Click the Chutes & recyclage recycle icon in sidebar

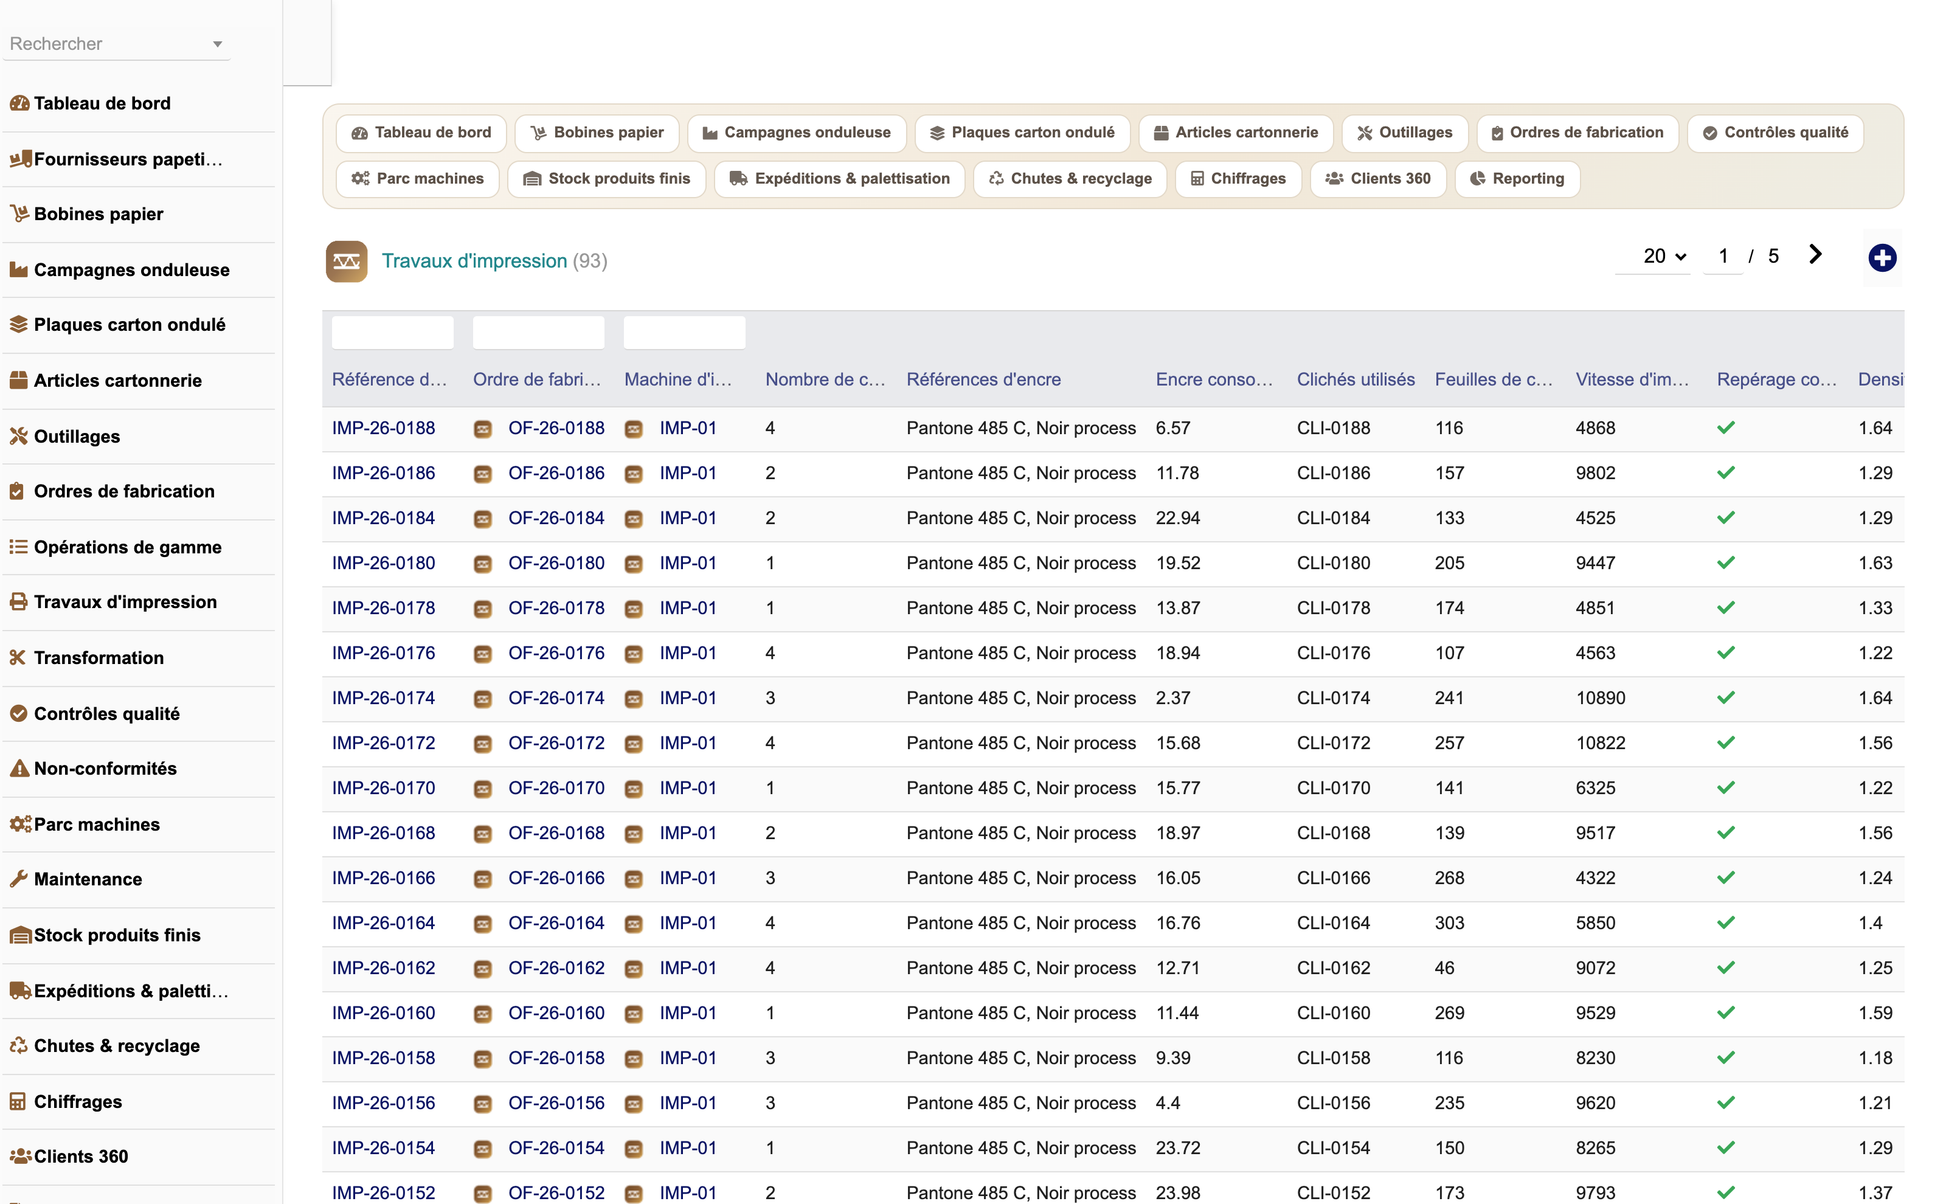click(19, 1046)
